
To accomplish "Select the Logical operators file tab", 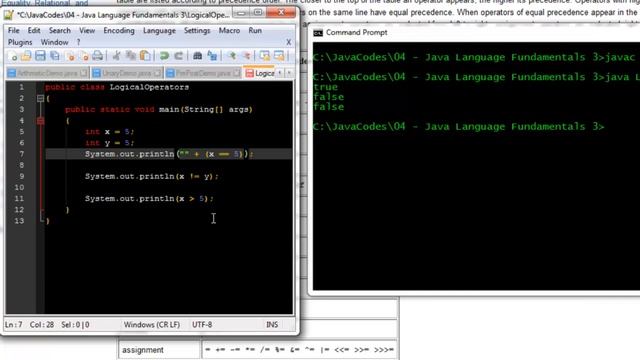I will [x=260, y=73].
